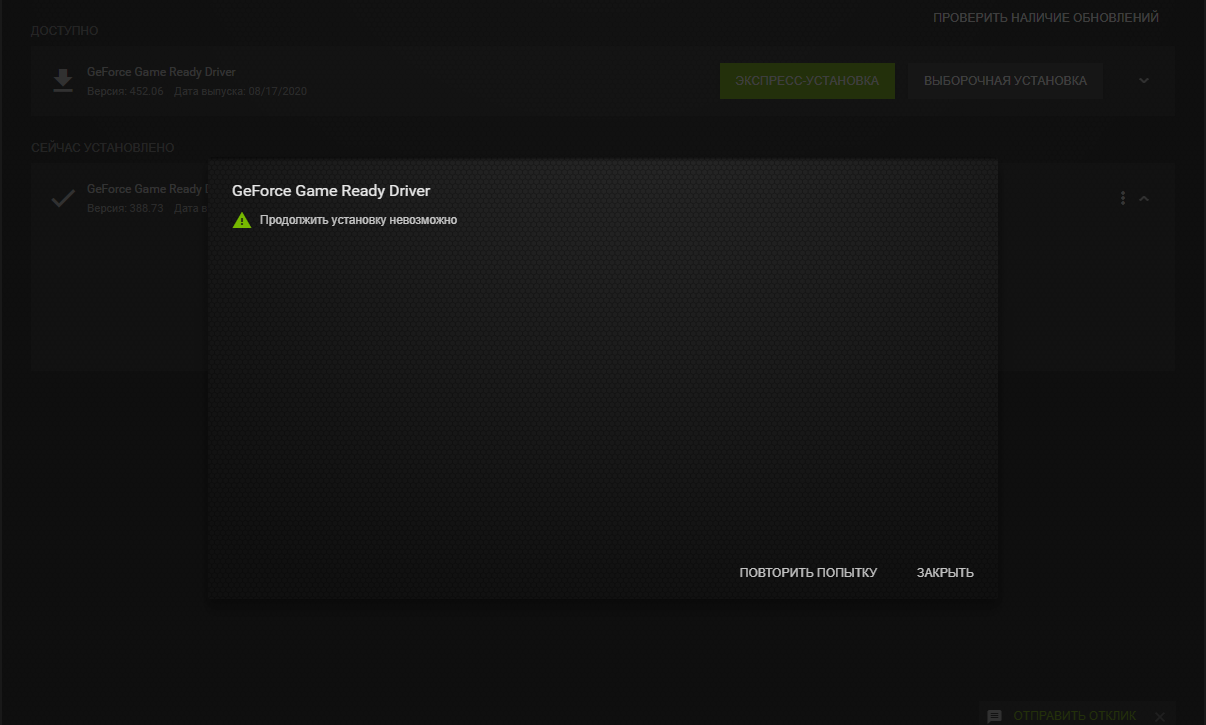Viewport: 1206px width, 725px height.
Task: Click the download arrow icon
Action: [63, 81]
